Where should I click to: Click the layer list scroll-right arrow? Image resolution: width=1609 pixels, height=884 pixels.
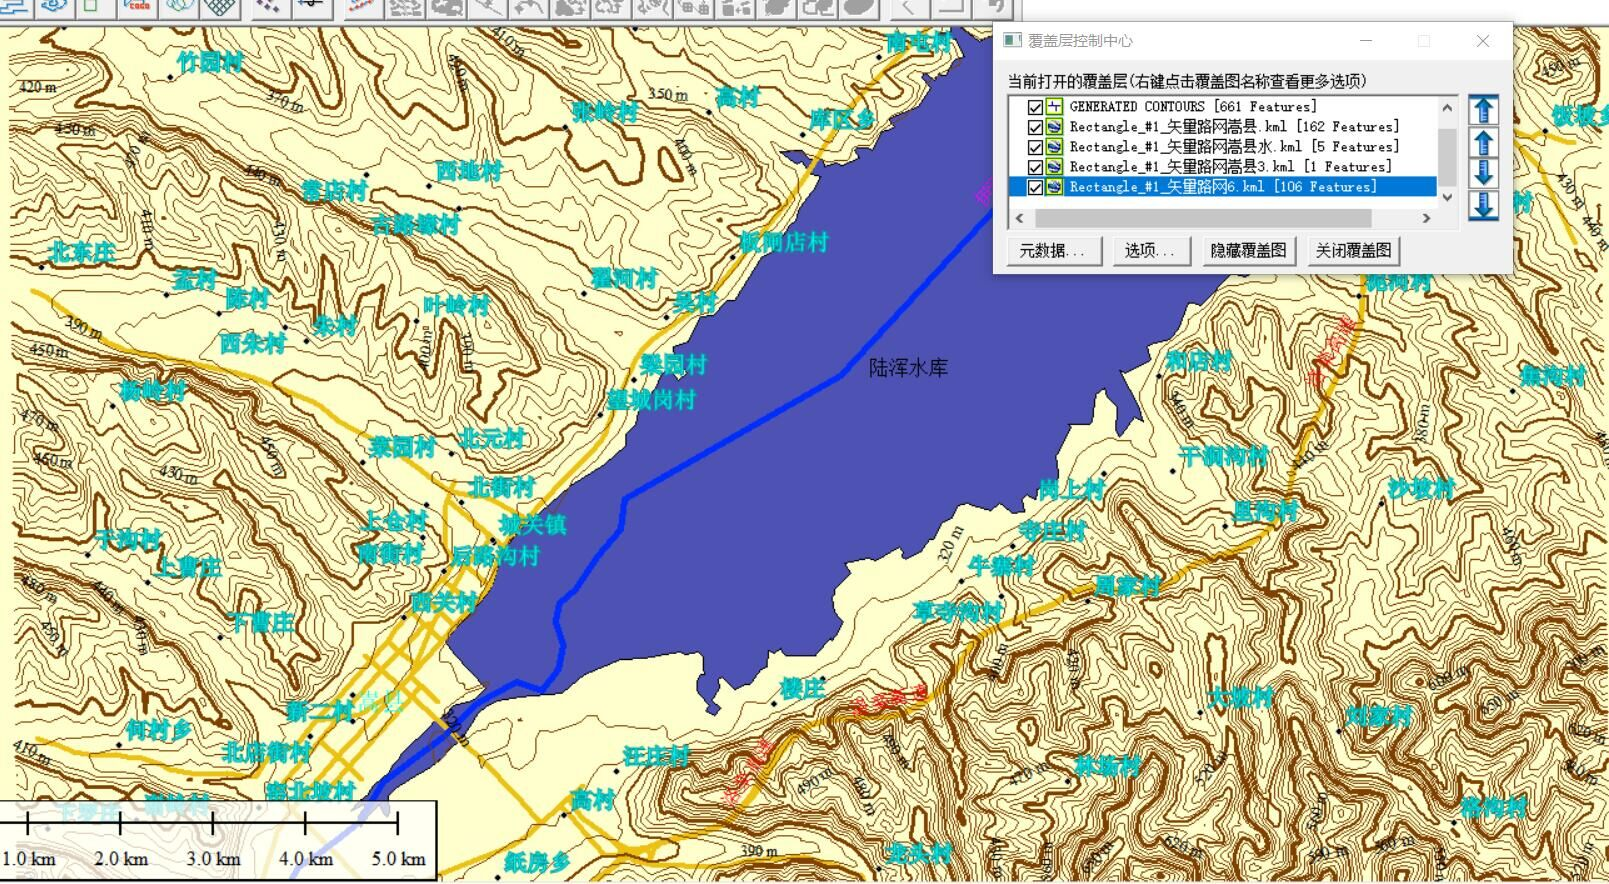tap(1427, 218)
